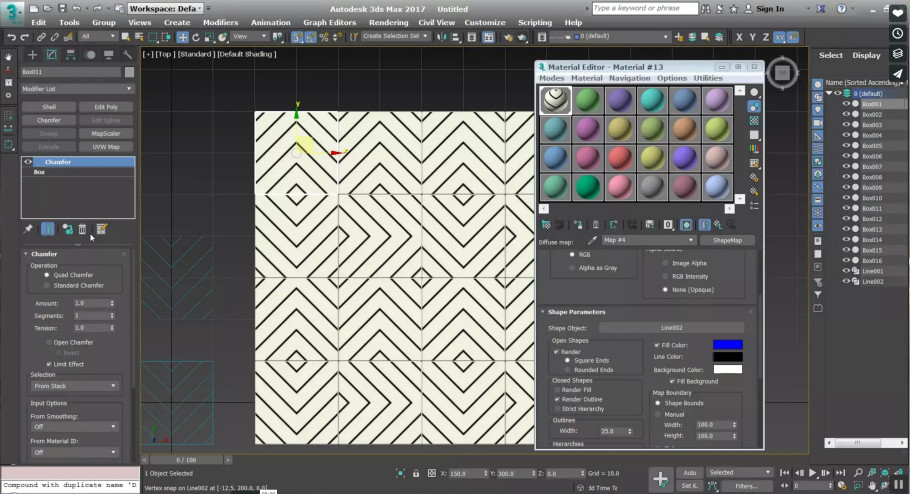
Task: Open the Selection From Stack dropdown
Action: point(74,386)
